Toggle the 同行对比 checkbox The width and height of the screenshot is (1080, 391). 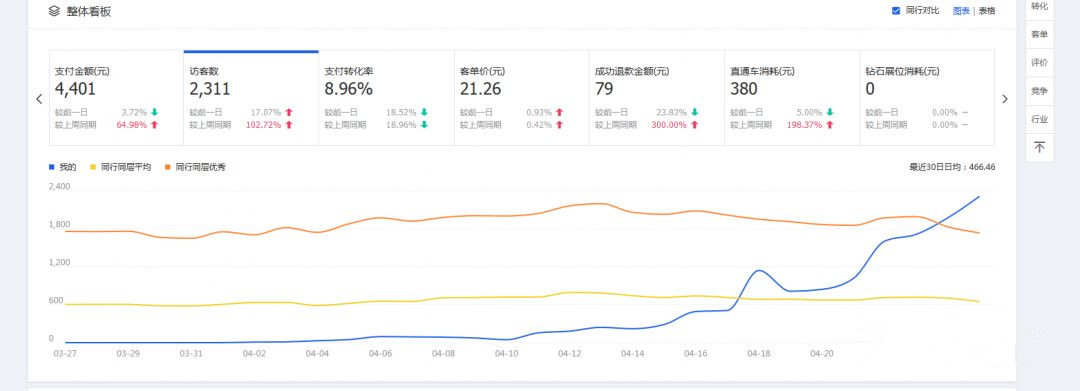coord(895,10)
